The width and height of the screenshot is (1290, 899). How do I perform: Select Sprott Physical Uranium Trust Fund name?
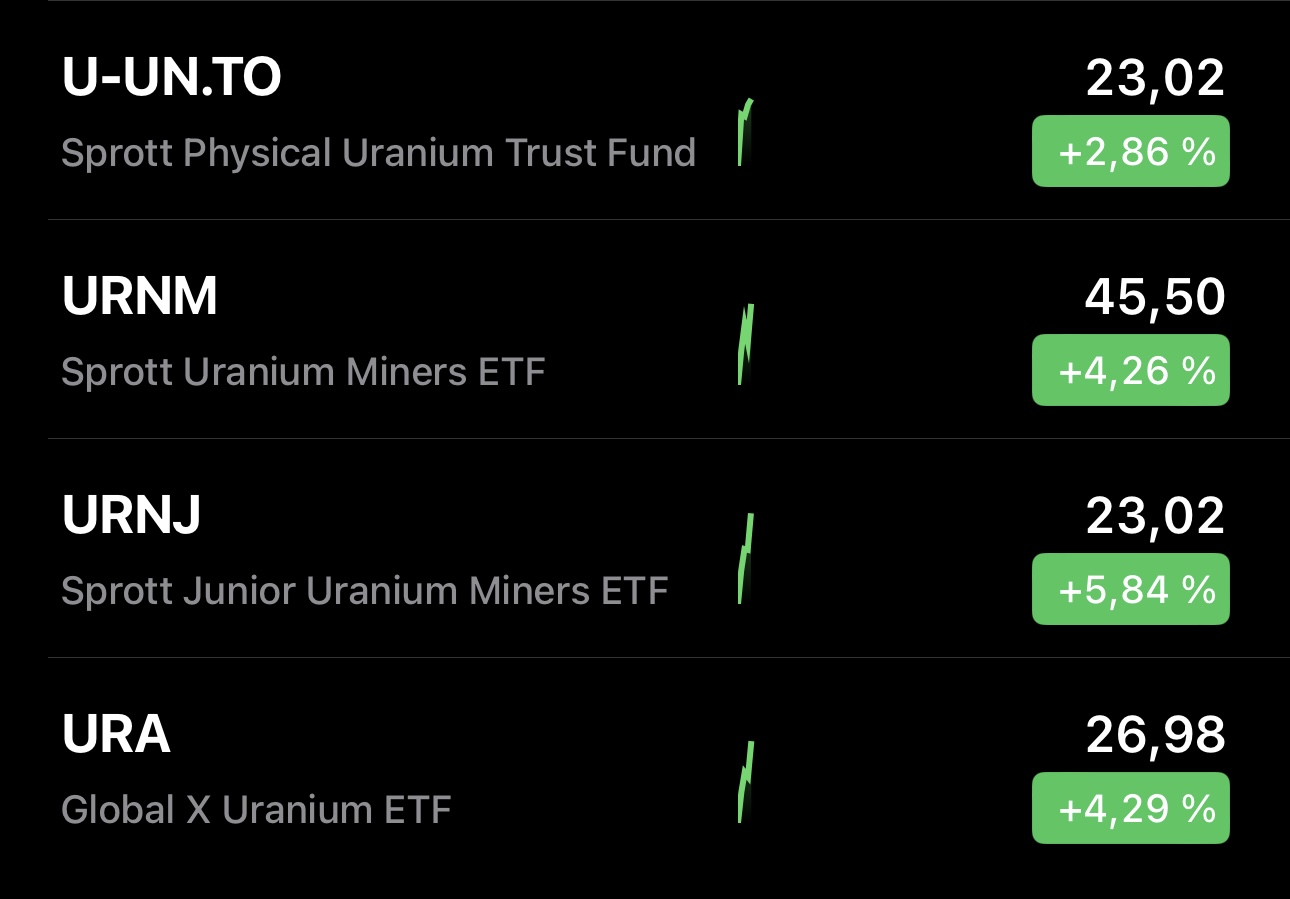pos(378,153)
